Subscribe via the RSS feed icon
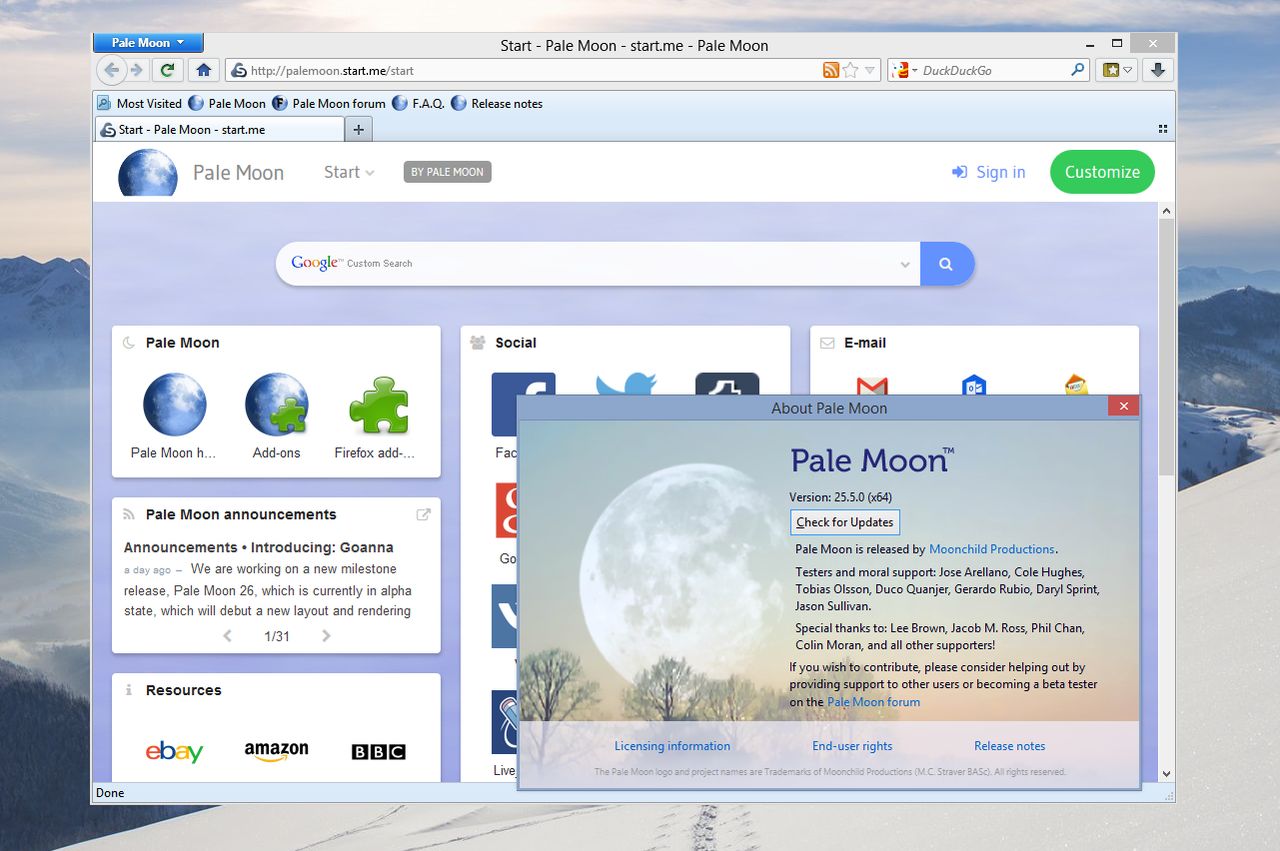Viewport: 1280px width, 851px height. (x=831, y=70)
